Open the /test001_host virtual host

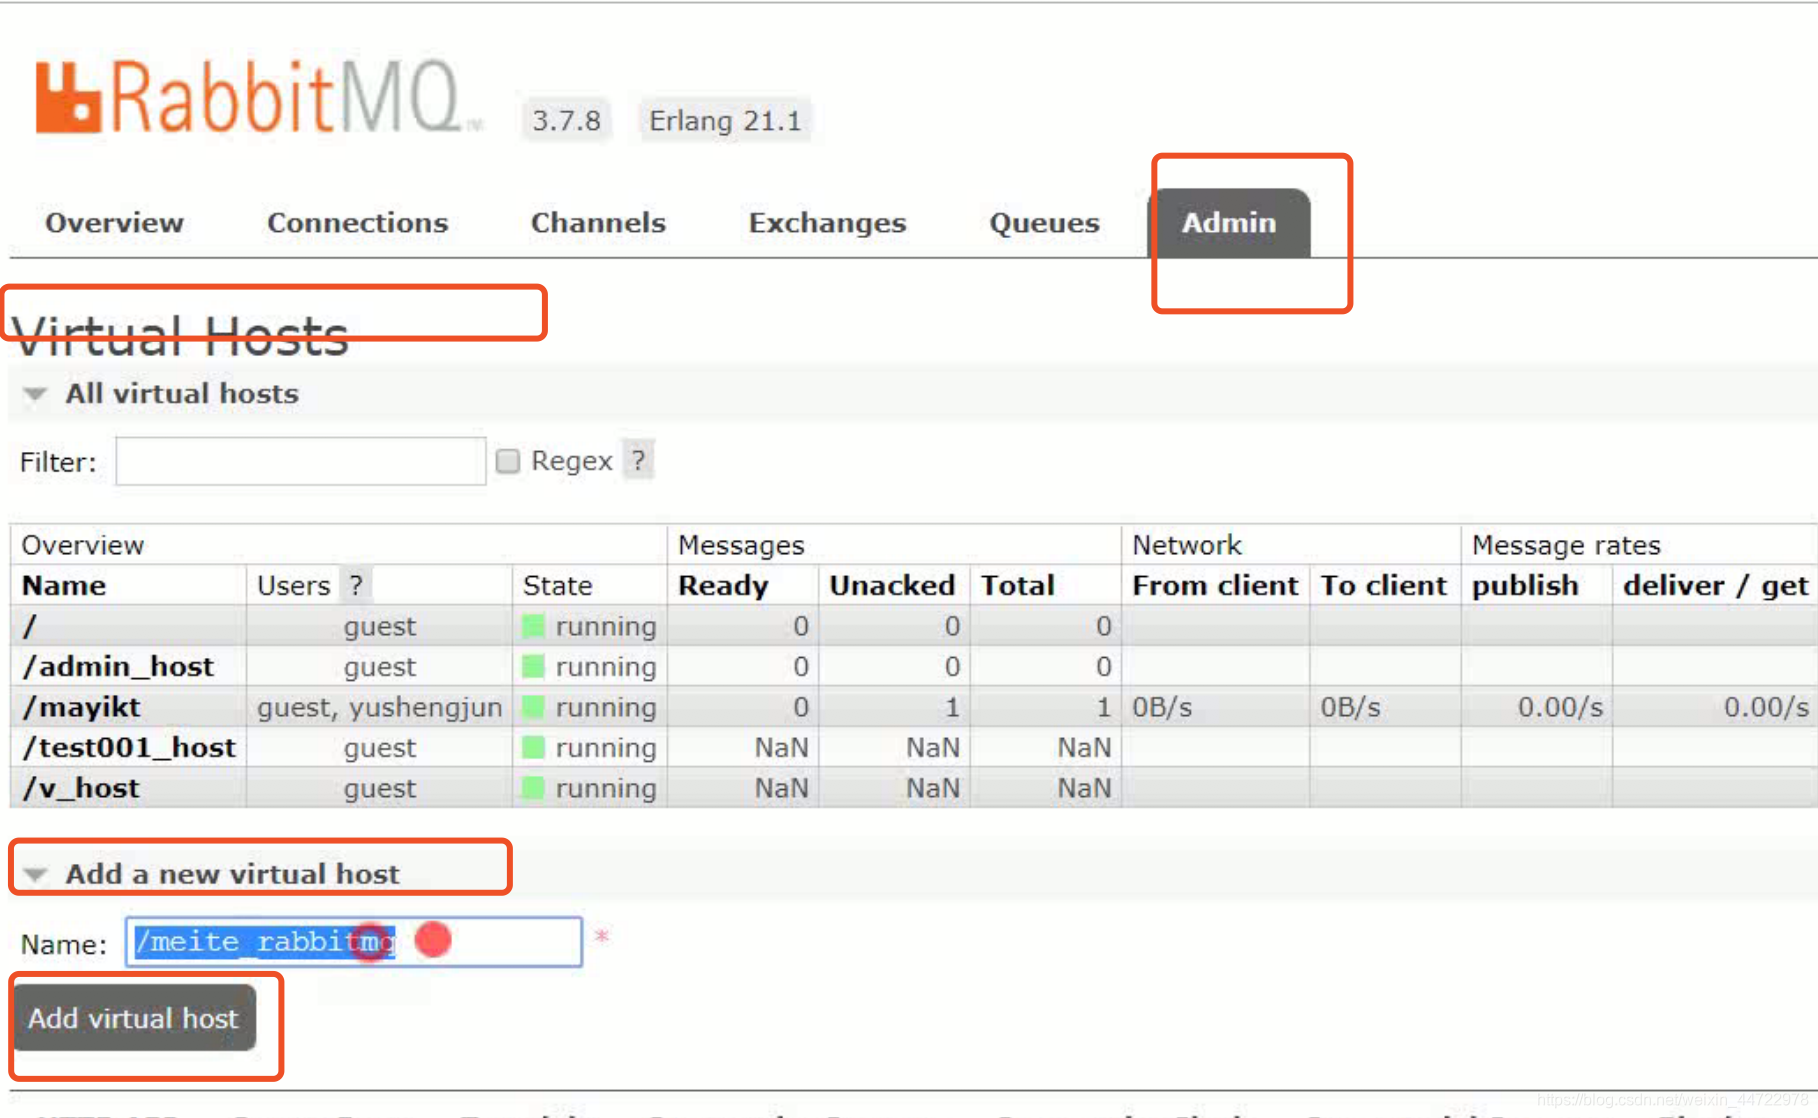coord(129,748)
